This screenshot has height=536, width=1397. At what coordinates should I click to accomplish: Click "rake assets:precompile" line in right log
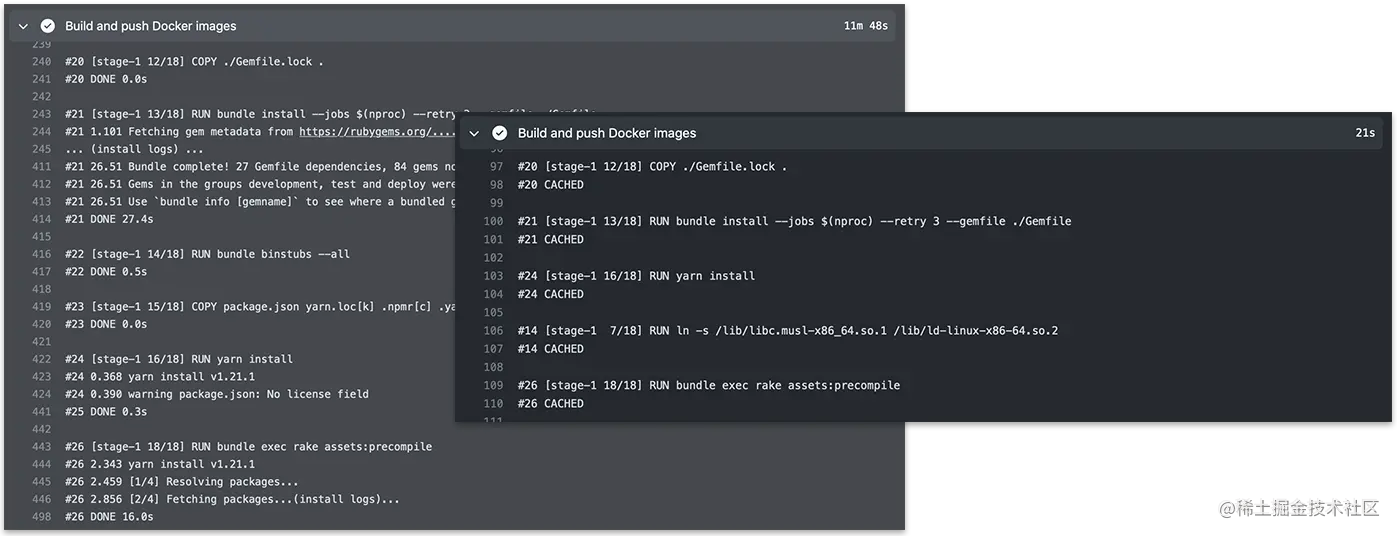coord(709,385)
